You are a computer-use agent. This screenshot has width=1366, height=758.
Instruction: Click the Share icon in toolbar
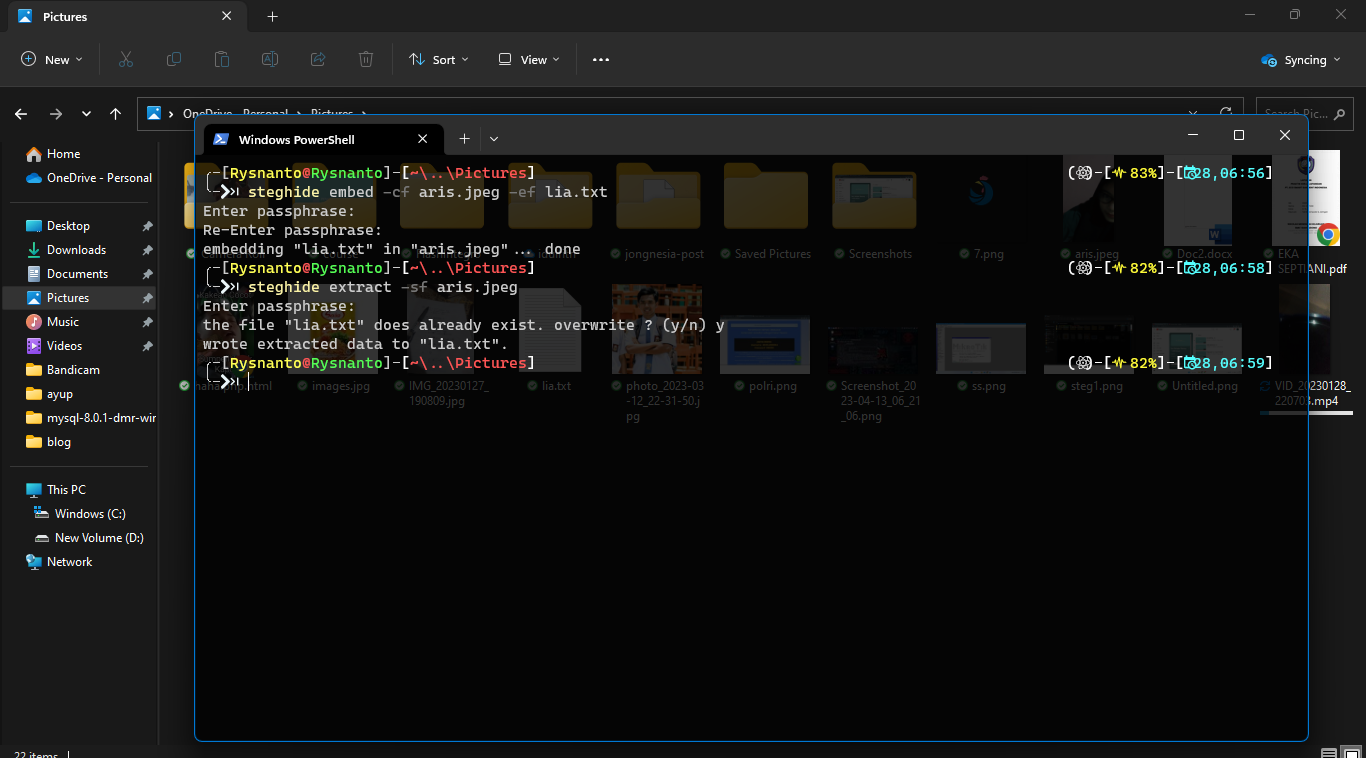click(318, 60)
